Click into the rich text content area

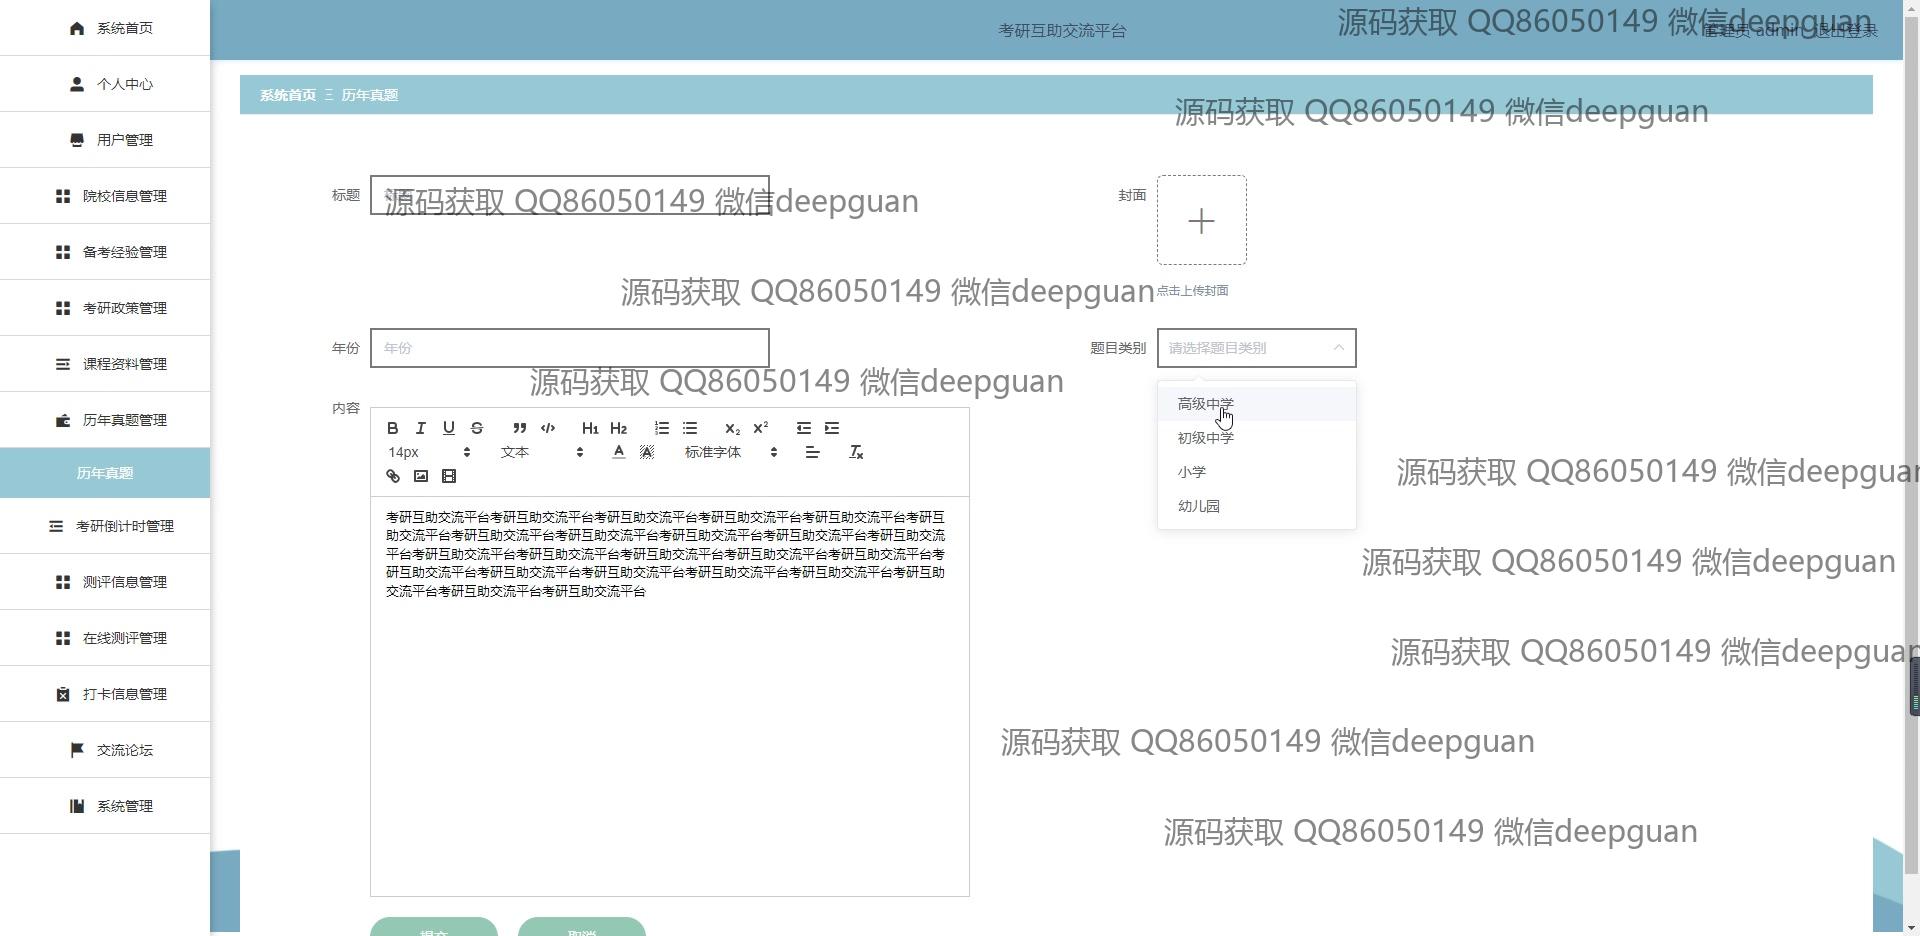(x=670, y=696)
